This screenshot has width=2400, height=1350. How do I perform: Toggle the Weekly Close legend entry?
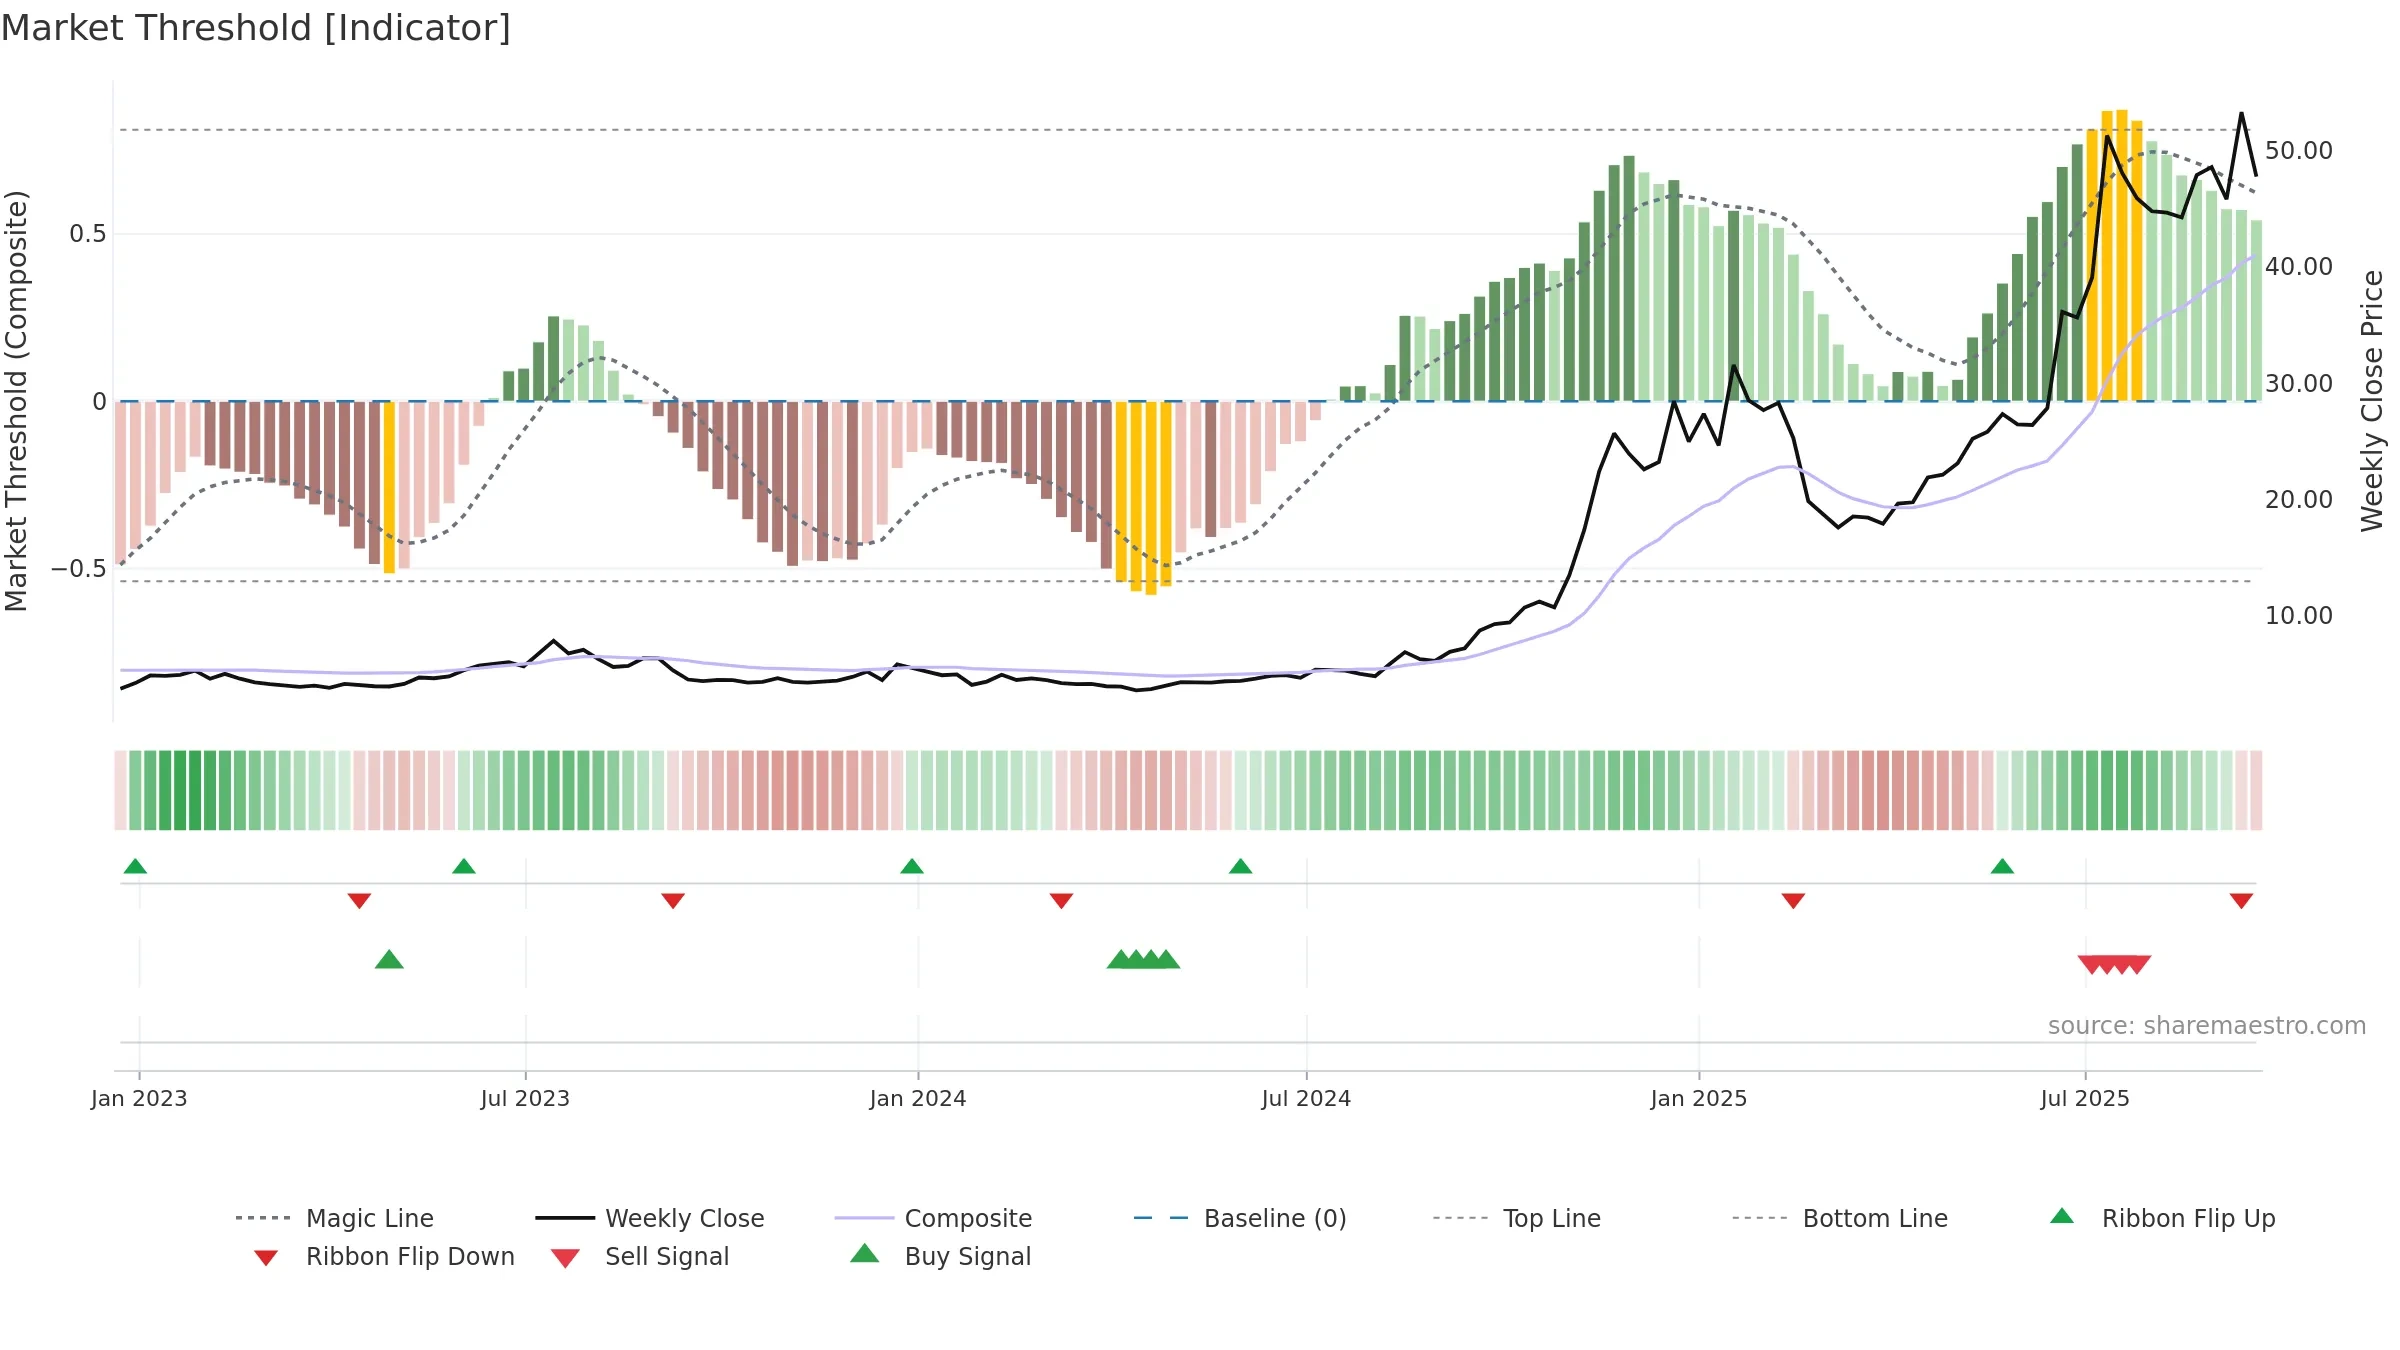[x=650, y=1218]
